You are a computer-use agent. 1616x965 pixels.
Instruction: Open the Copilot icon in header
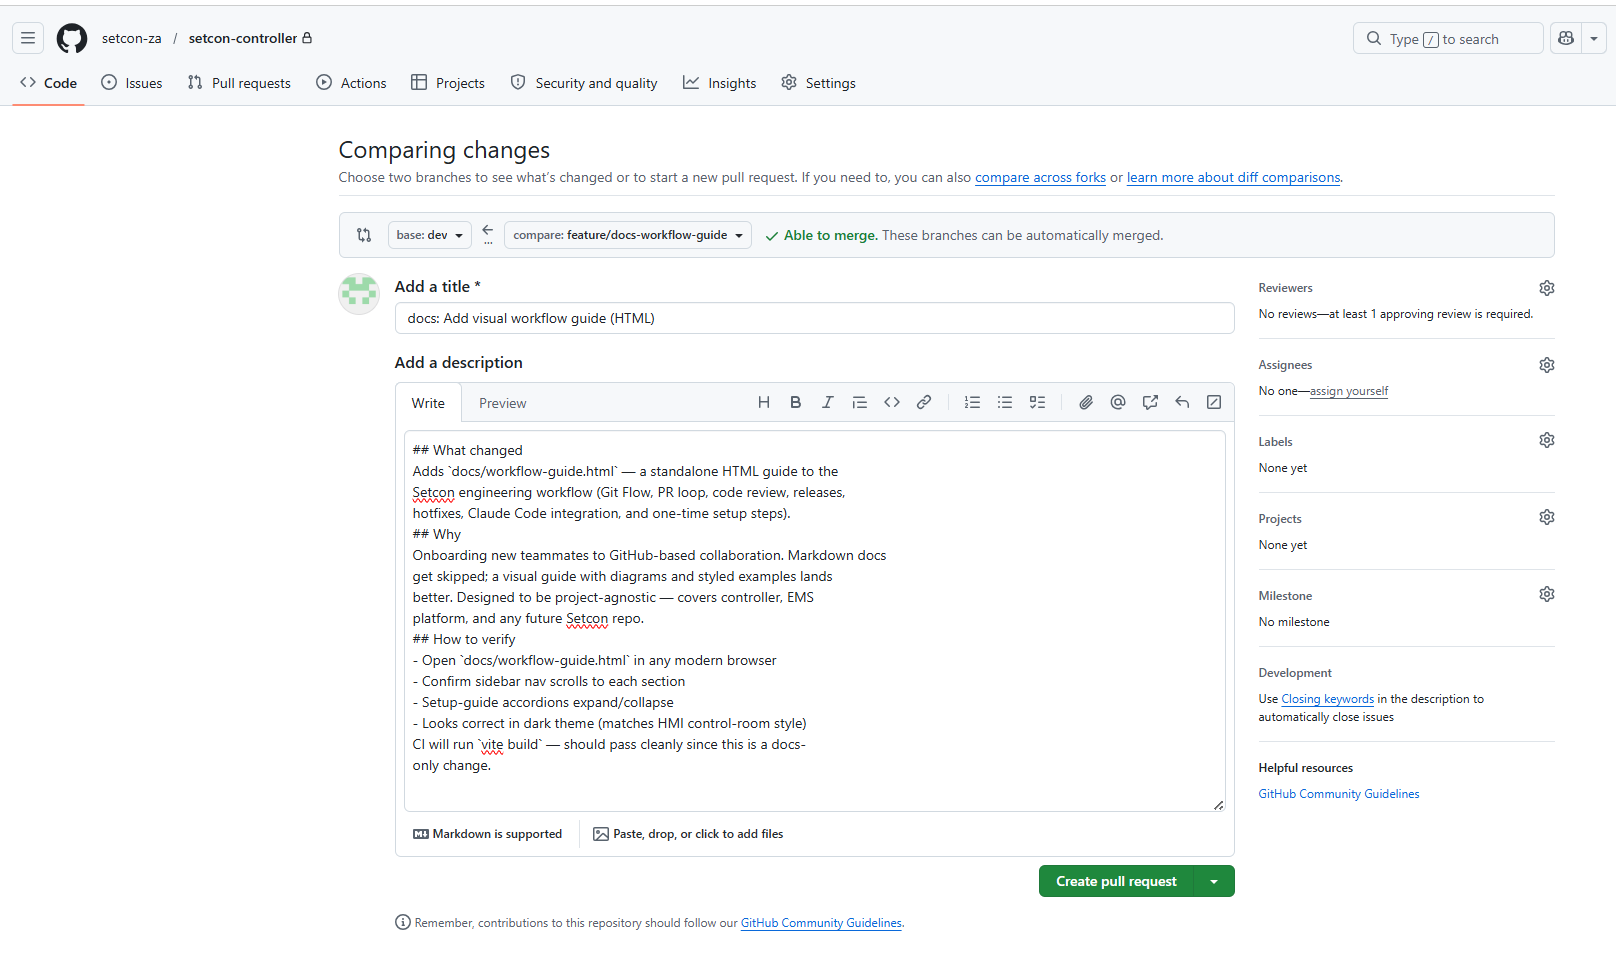point(1566,38)
